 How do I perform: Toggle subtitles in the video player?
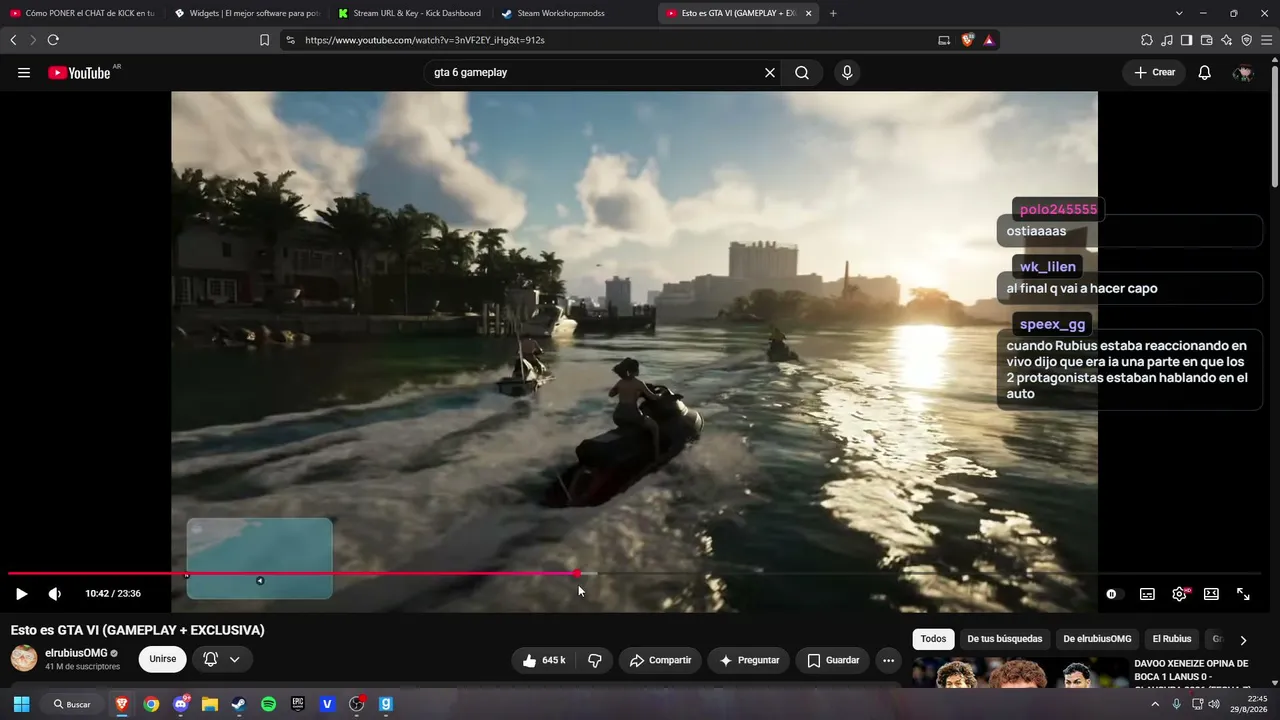pos(1147,594)
